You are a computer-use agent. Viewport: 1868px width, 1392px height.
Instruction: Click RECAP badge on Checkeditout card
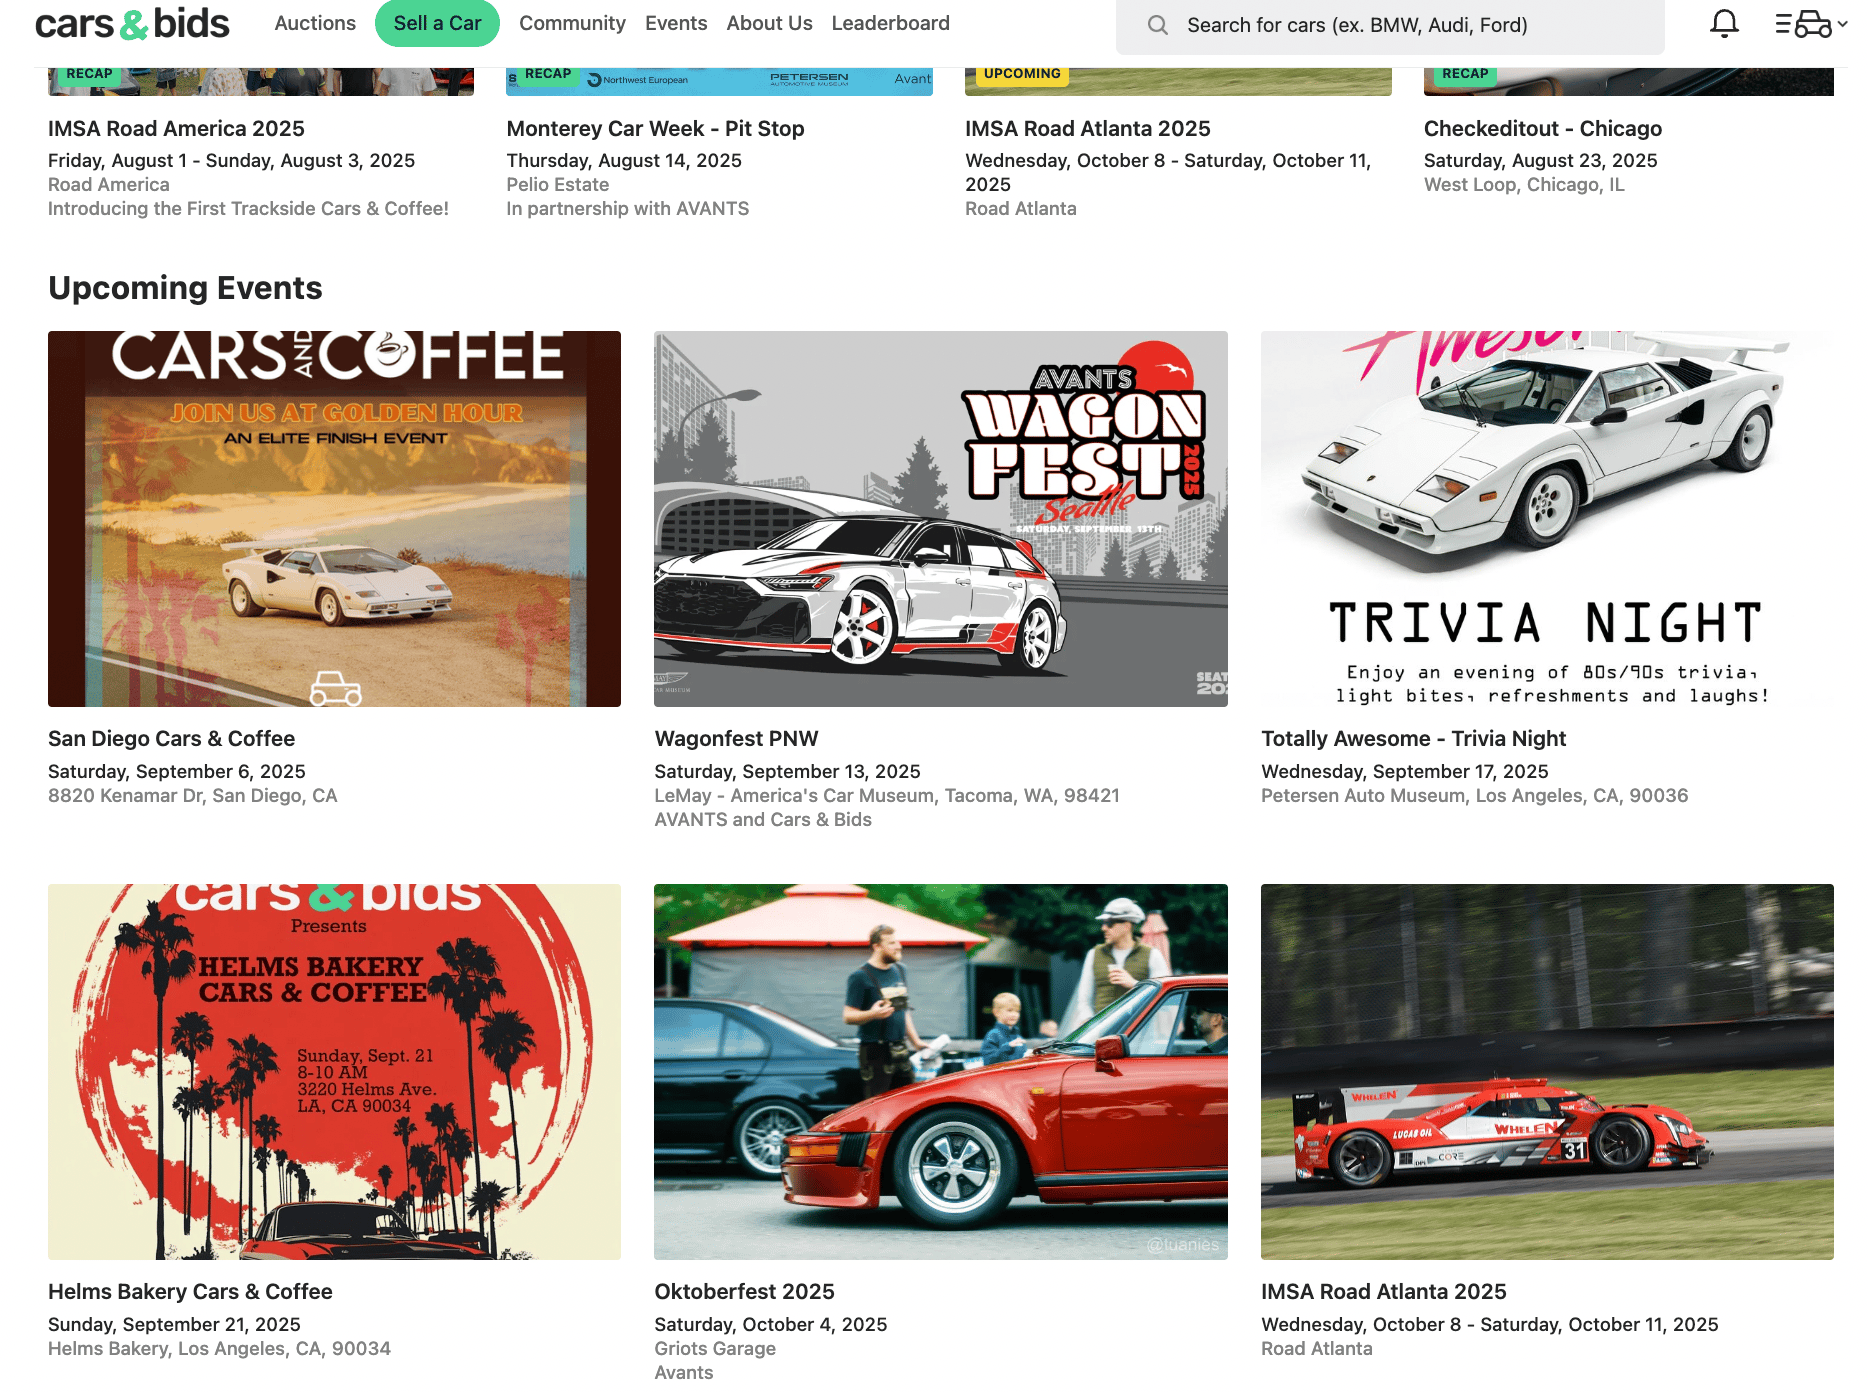click(x=1464, y=75)
